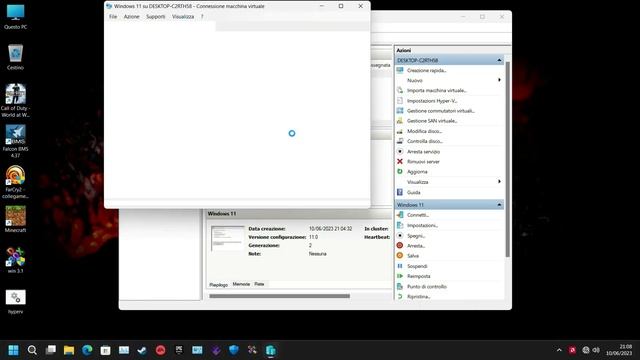Open Gestione SAN virtuale
The height and width of the screenshot is (360, 640).
pyautogui.click(x=432, y=121)
